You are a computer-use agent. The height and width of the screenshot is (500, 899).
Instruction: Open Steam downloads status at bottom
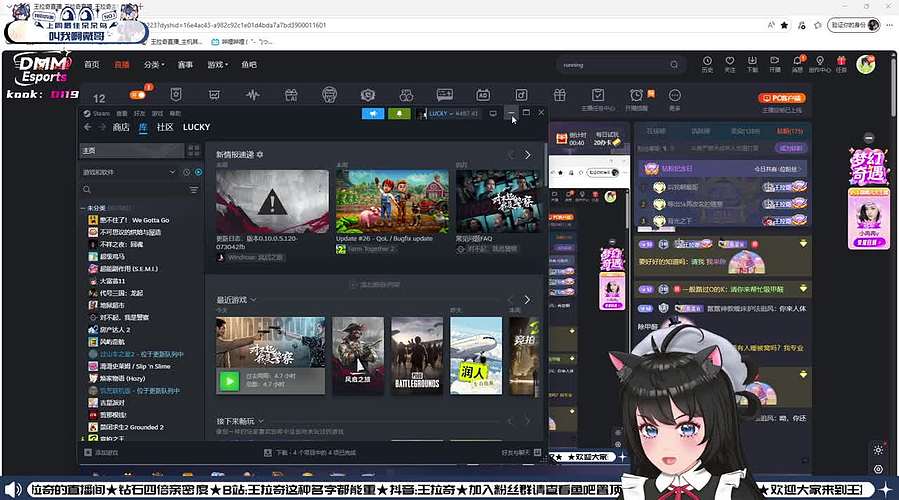pos(310,452)
